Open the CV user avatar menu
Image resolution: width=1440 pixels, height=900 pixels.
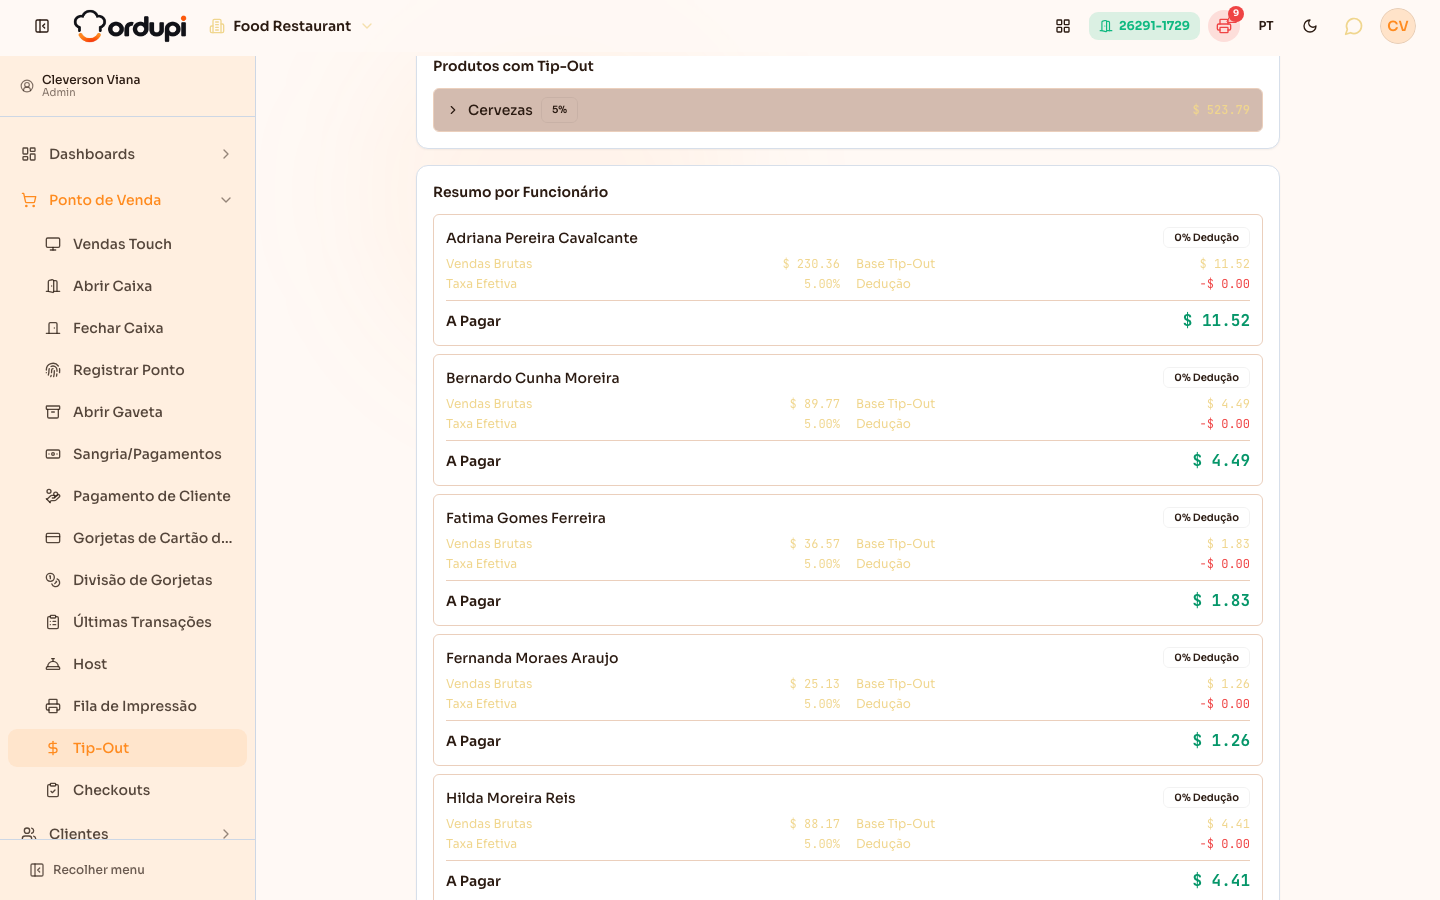[1398, 26]
